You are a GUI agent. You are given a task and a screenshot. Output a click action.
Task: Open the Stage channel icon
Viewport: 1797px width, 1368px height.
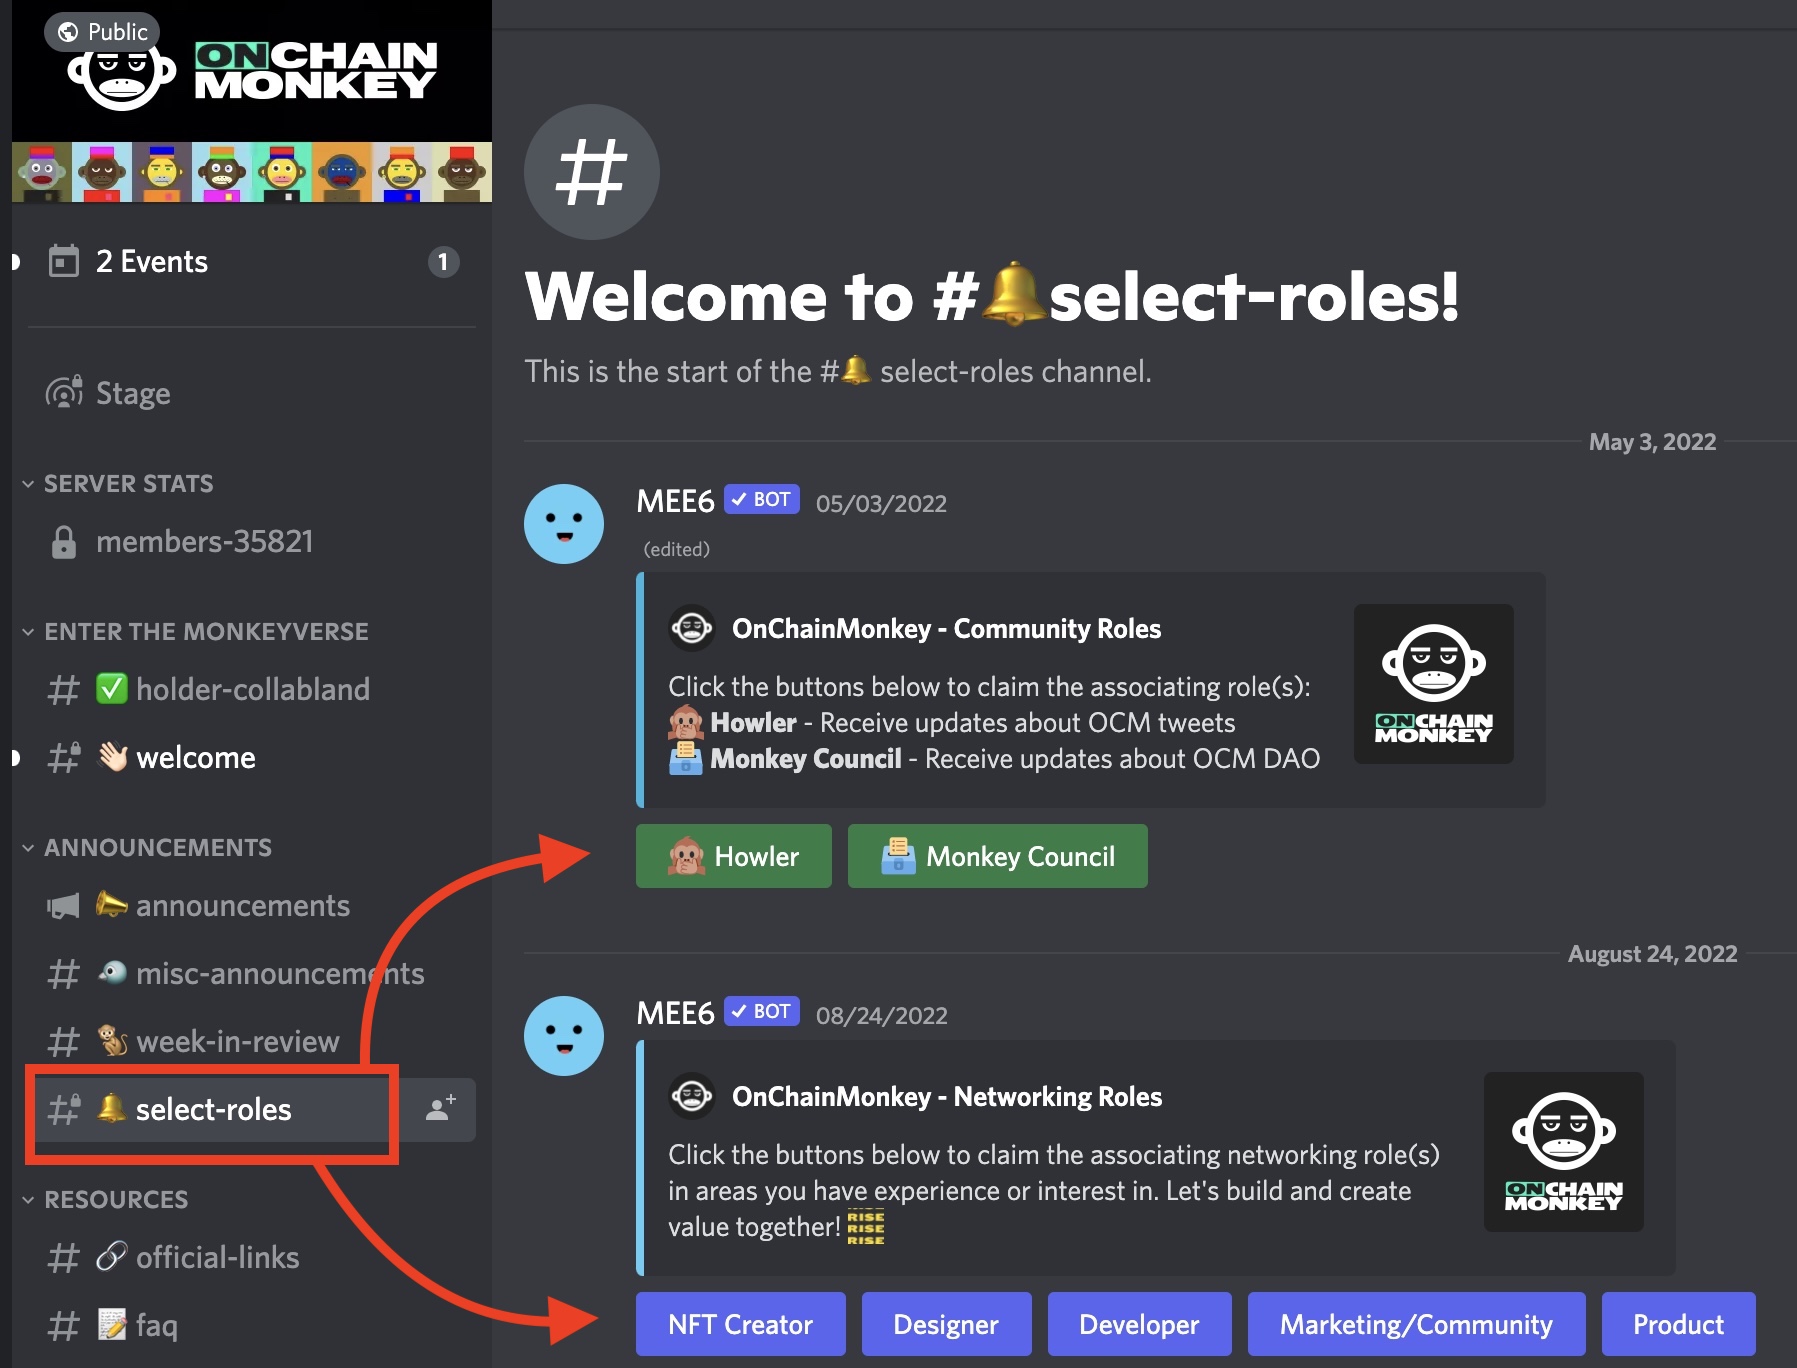pos(64,393)
